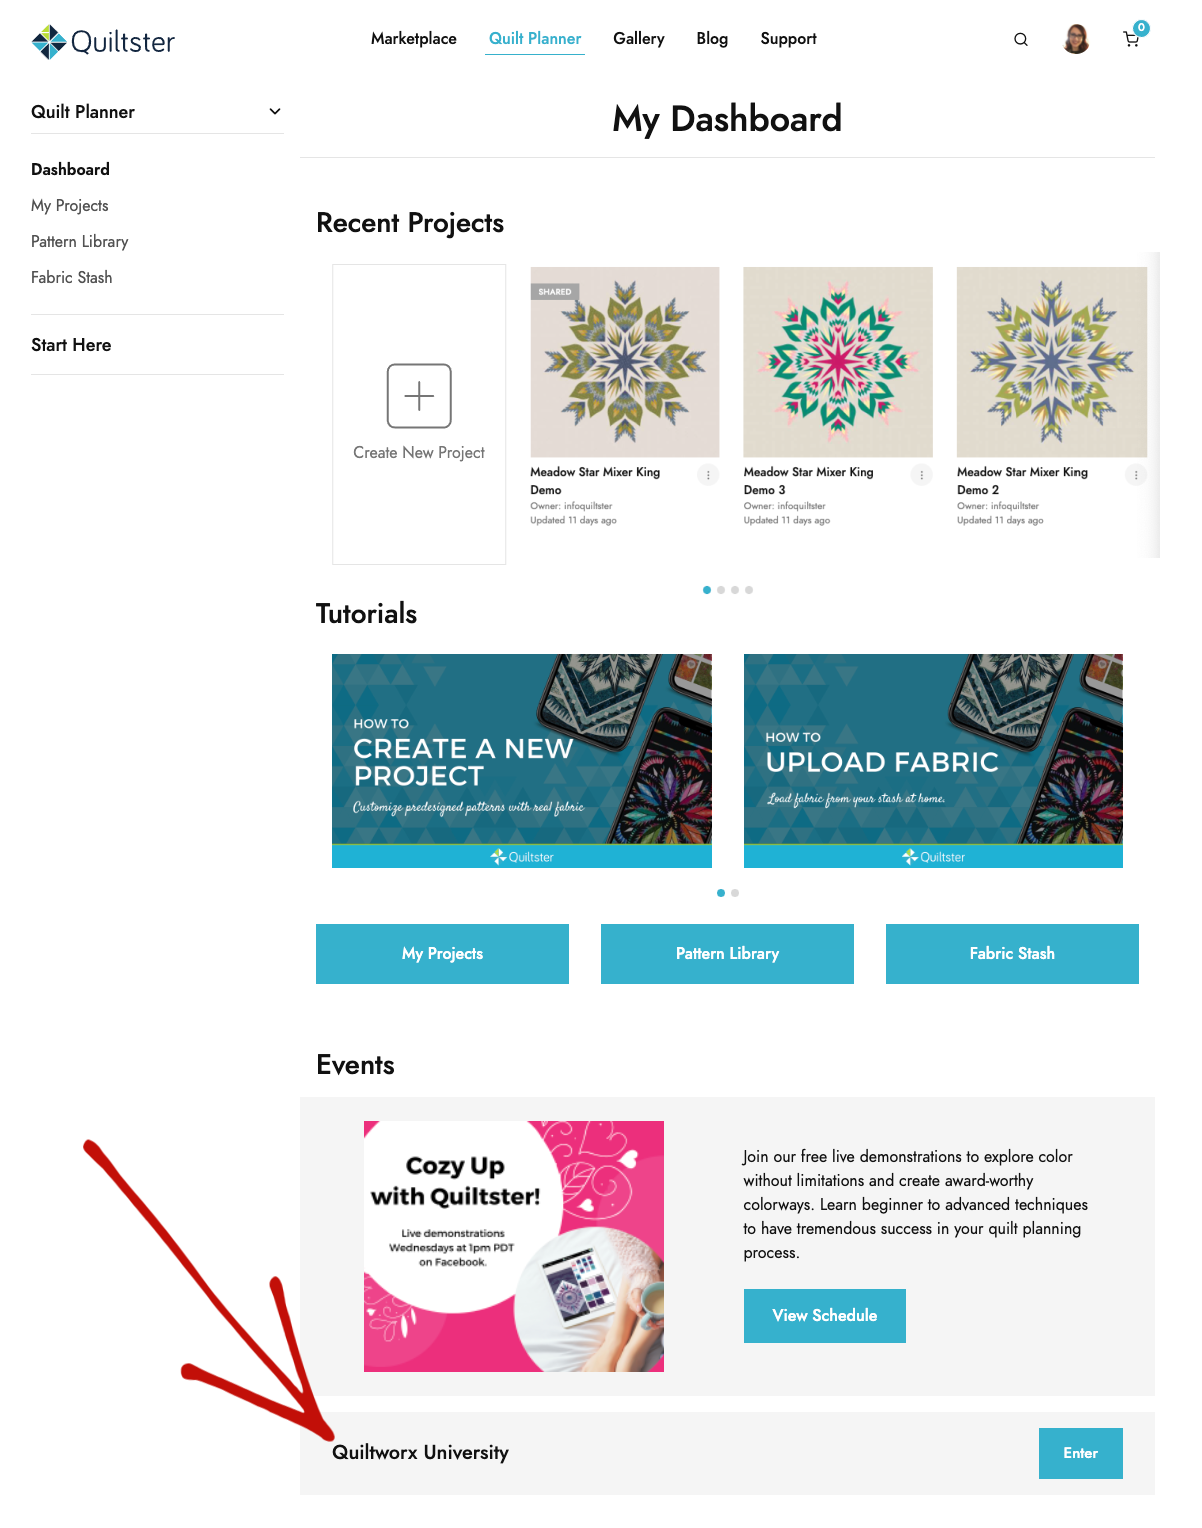Click the View Schedule button
The height and width of the screenshot is (1528, 1202).
(x=825, y=1316)
